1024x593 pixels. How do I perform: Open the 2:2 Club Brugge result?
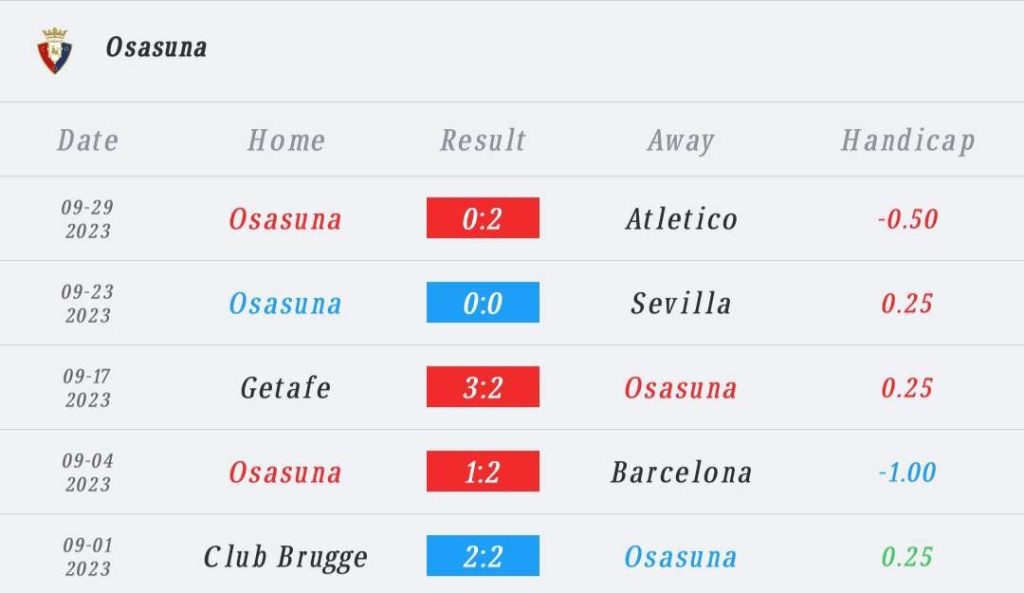click(483, 556)
